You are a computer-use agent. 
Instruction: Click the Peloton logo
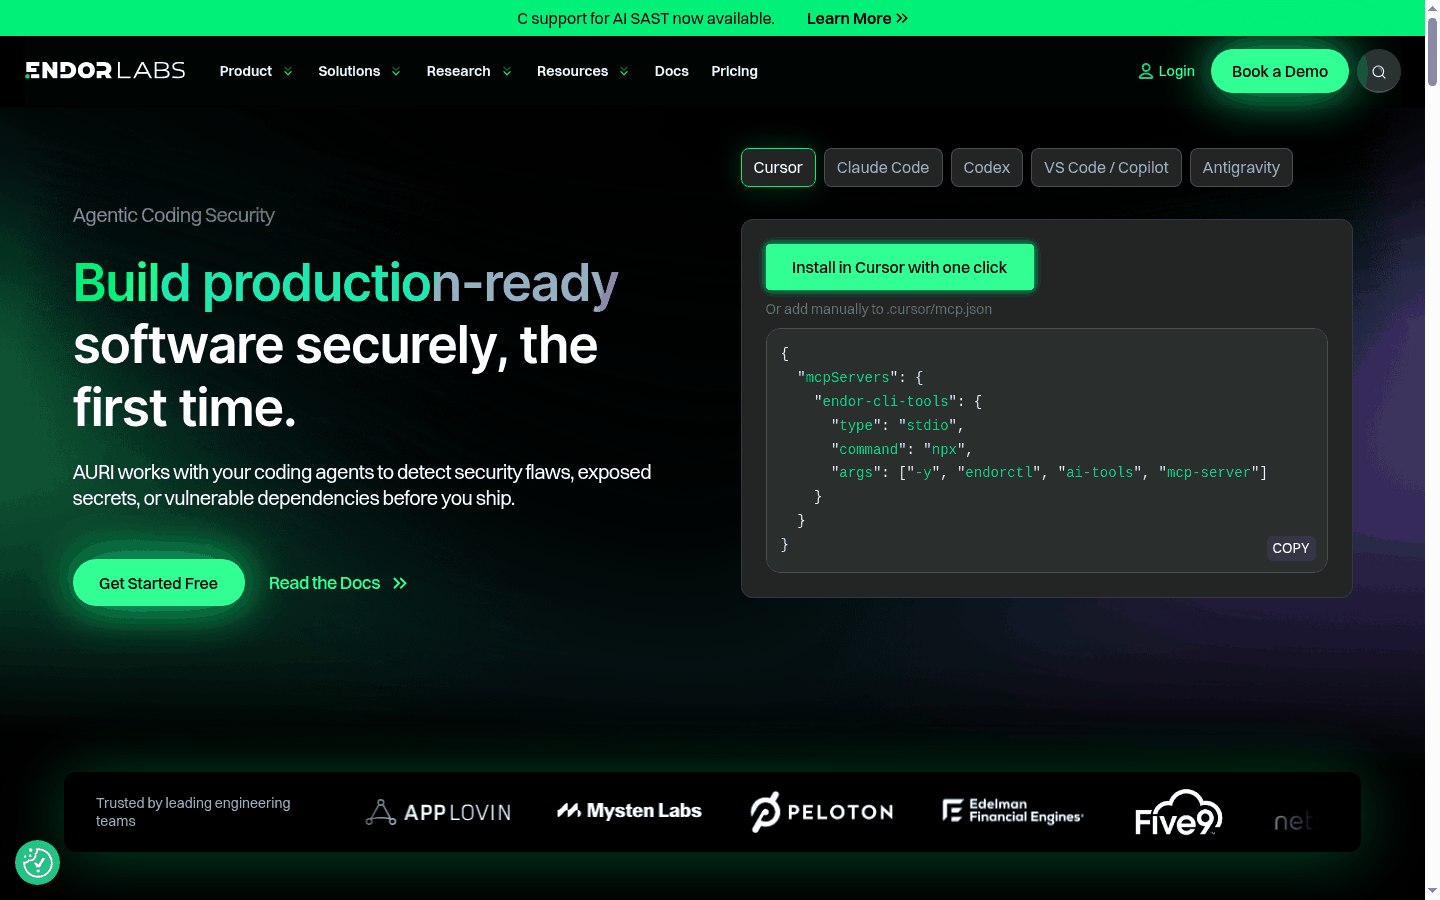(822, 812)
